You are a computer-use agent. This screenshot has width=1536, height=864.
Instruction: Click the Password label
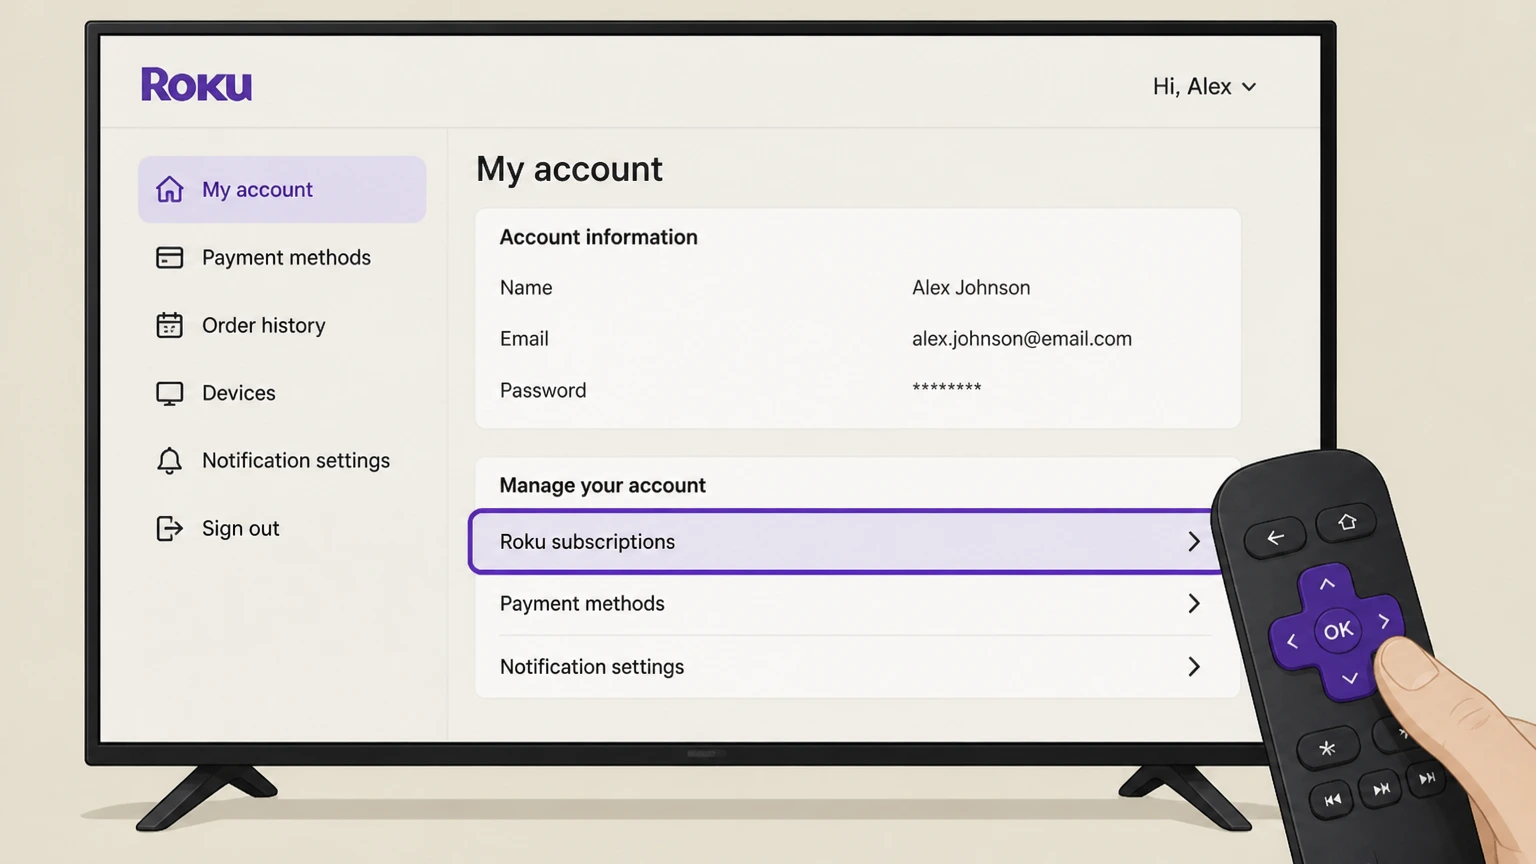pos(543,391)
